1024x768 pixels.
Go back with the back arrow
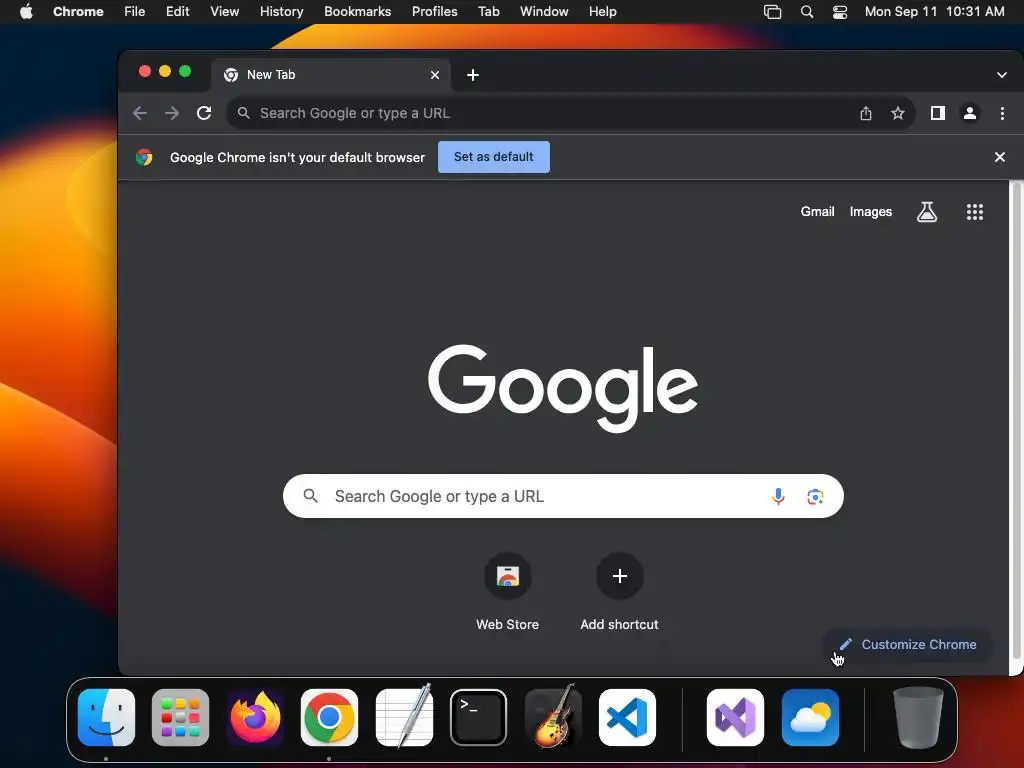(140, 113)
